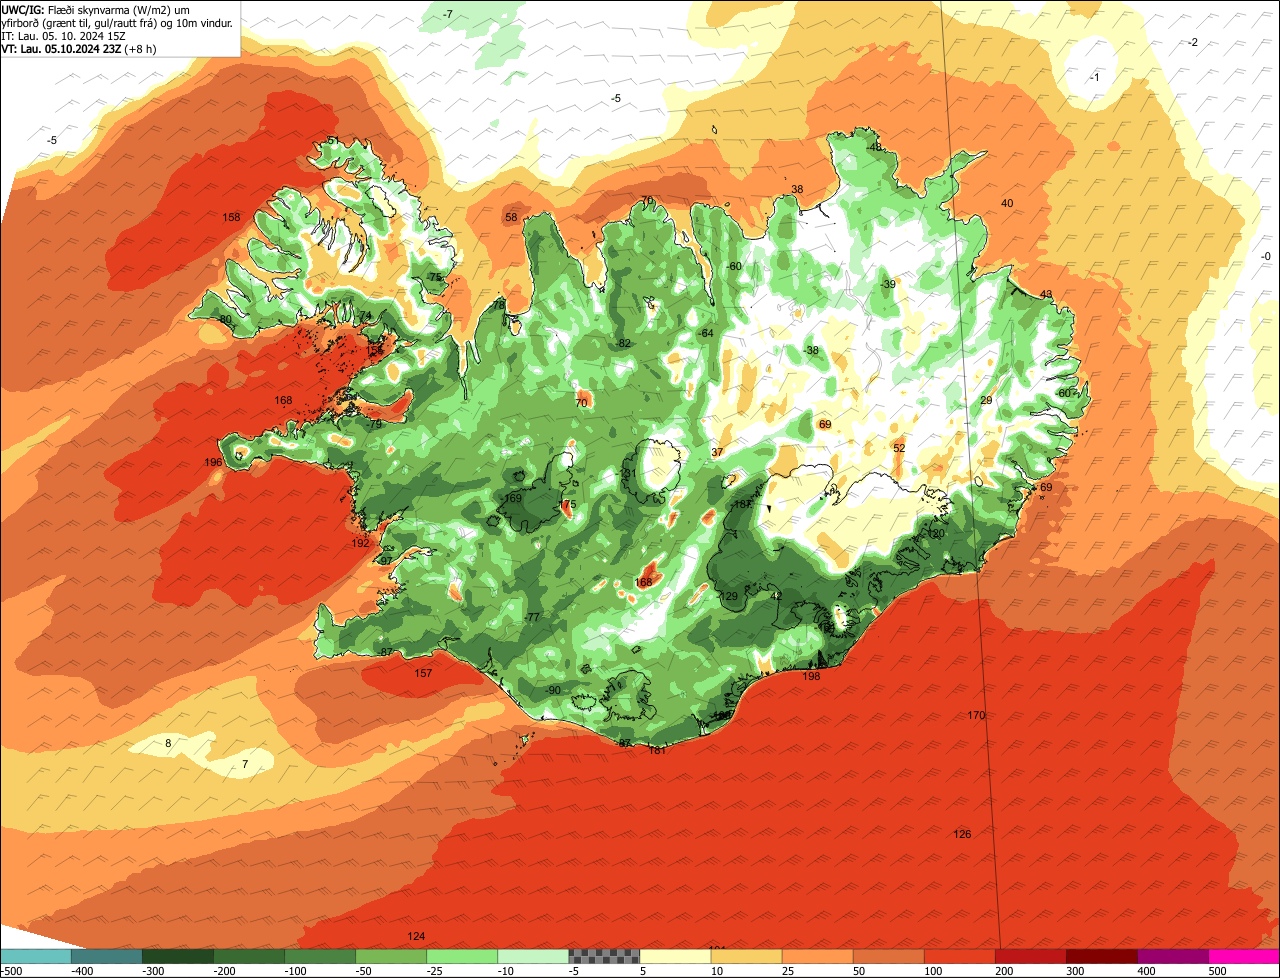This screenshot has width=1280, height=978.
Task: Click legend swatch between 50 and 100
Action: pos(888,956)
